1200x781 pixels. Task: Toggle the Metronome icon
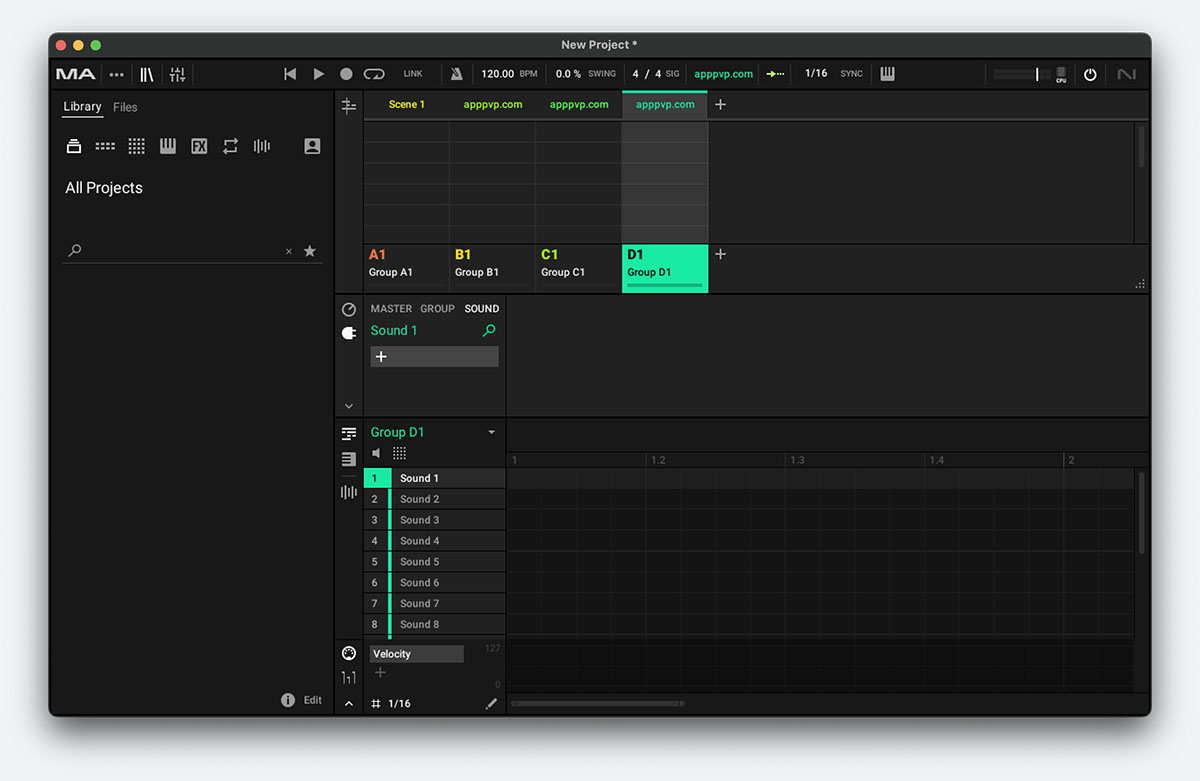(456, 74)
